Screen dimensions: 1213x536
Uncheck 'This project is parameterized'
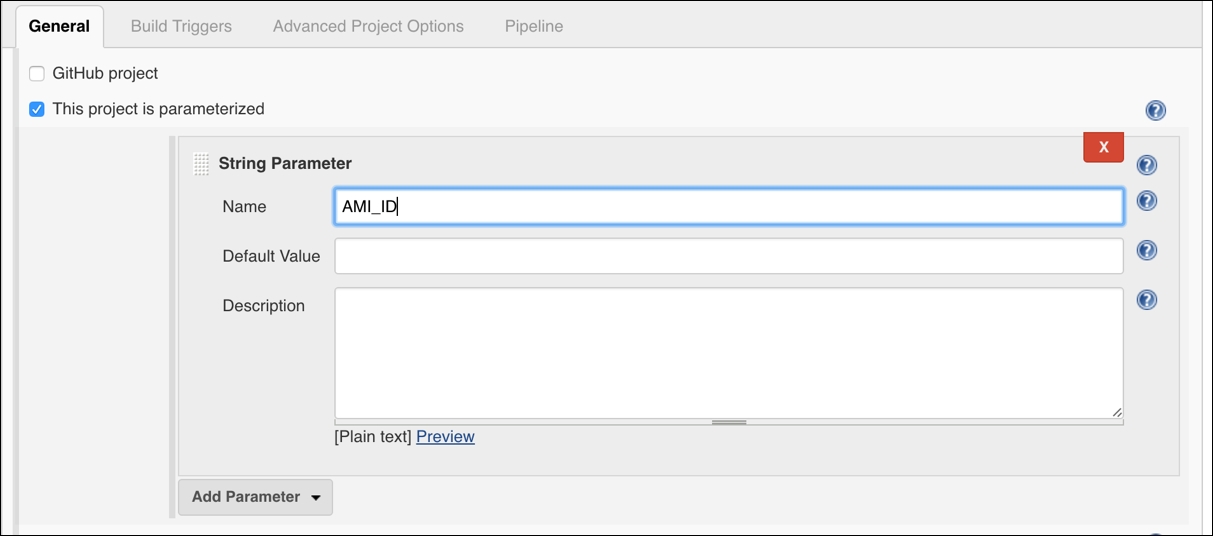click(x=37, y=109)
